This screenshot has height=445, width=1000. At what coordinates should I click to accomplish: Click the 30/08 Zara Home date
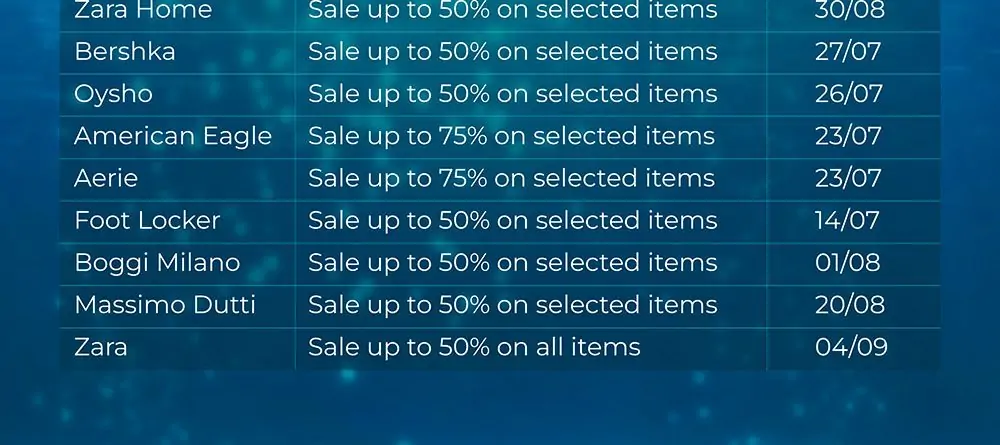pos(849,10)
